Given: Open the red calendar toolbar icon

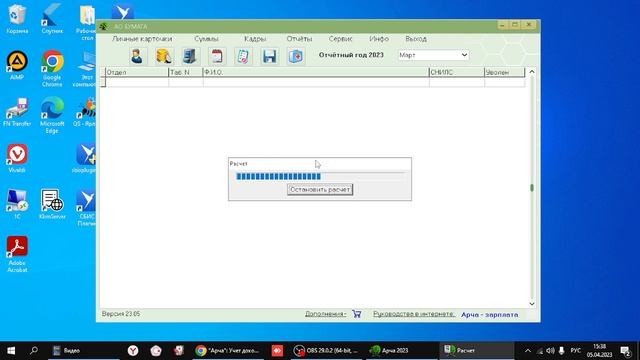Looking at the screenshot, I should (217, 56).
